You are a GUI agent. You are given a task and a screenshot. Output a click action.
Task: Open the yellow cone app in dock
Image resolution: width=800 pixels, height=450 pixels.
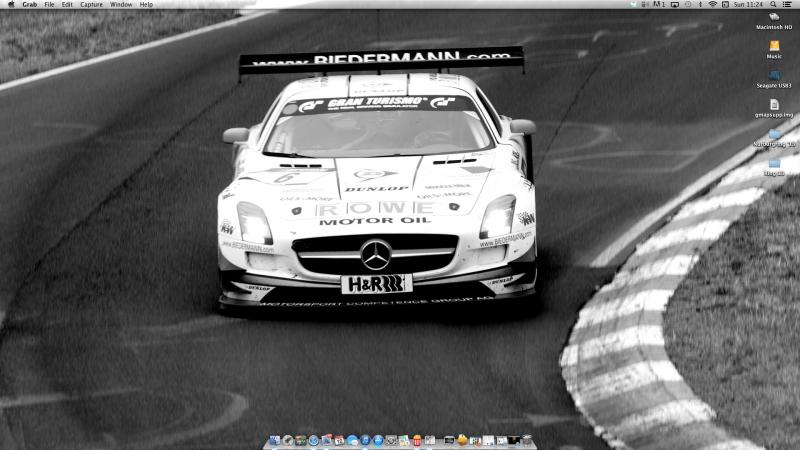coord(462,440)
